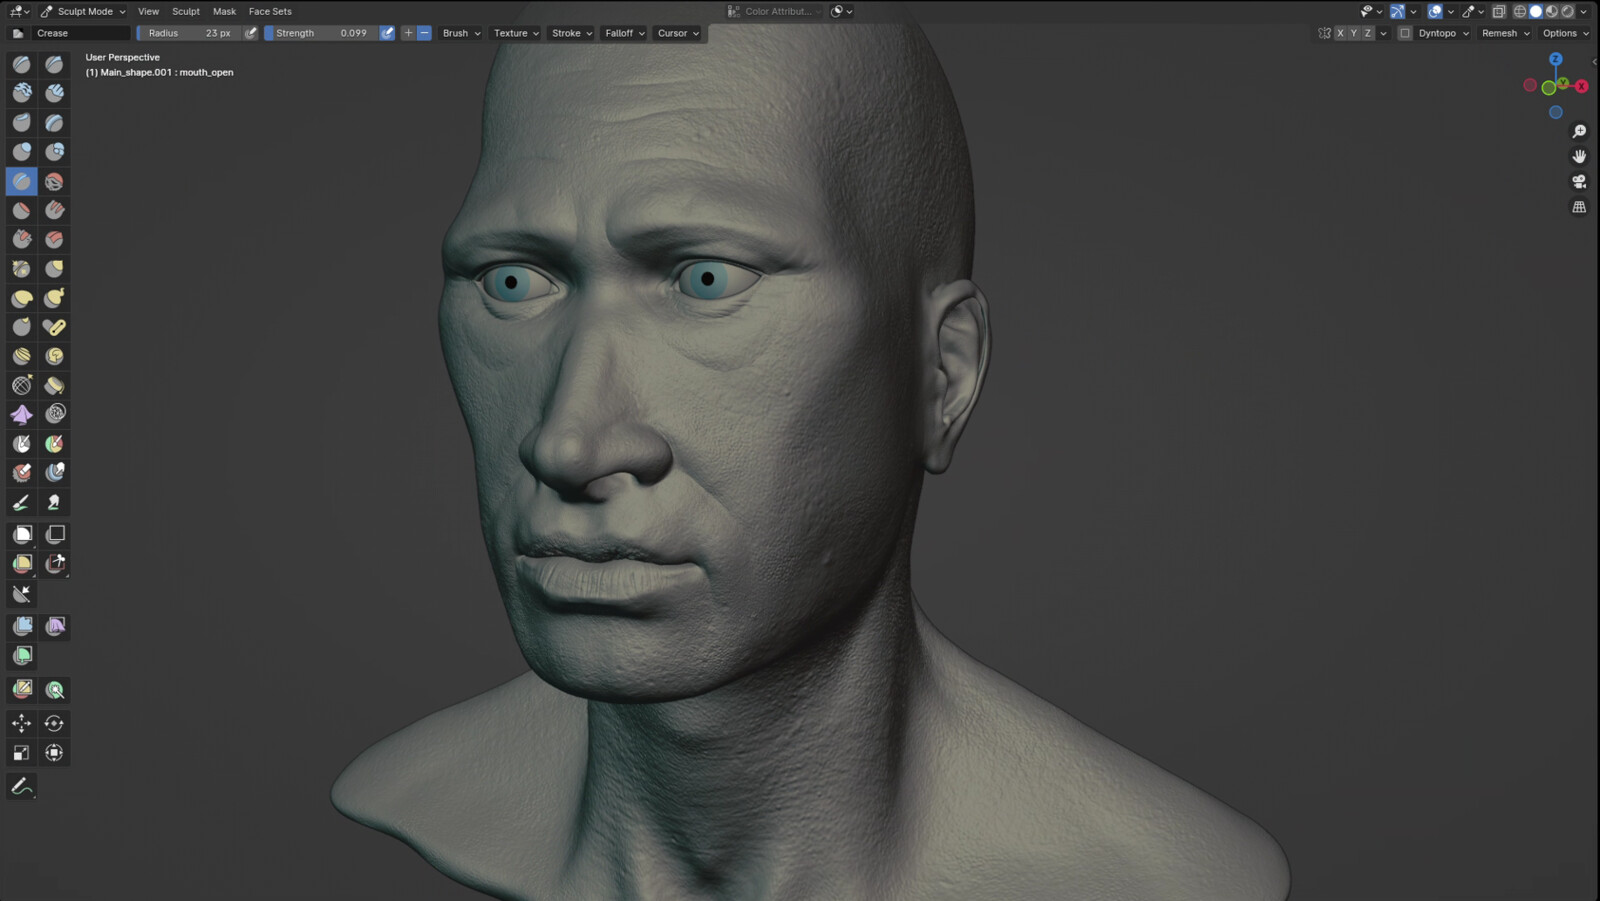This screenshot has height=901, width=1600.
Task: Select the Inflate brush
Action: (22, 152)
